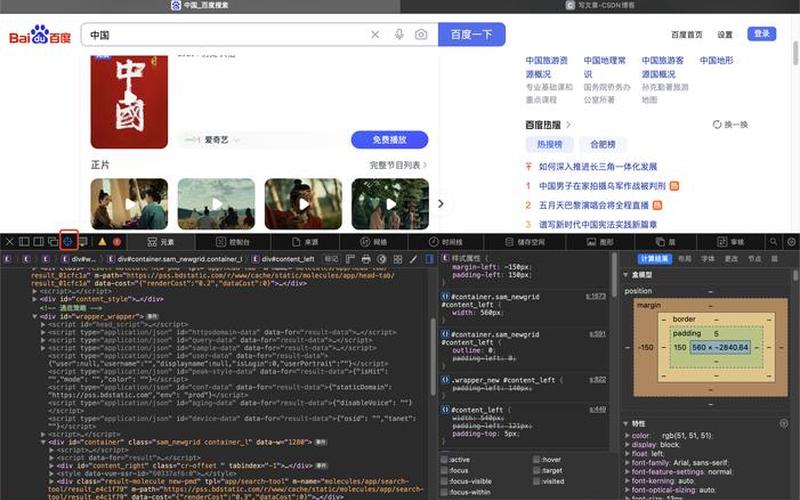Open the 百度首页 link

[x=687, y=35]
